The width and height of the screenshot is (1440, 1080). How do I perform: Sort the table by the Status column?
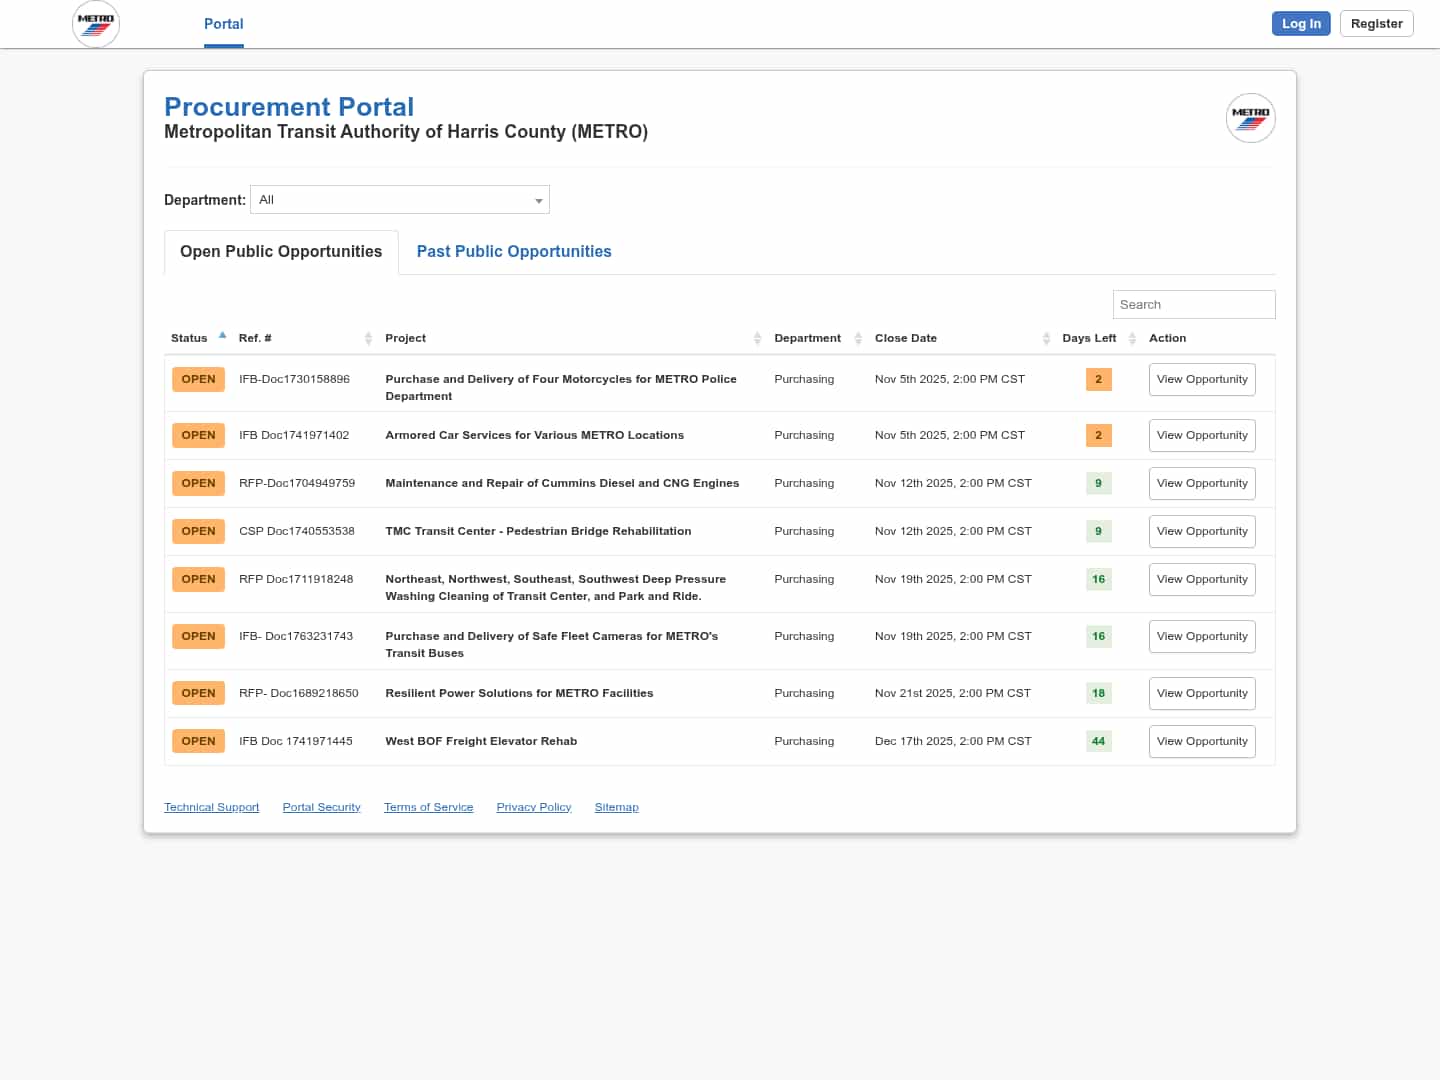coord(190,338)
